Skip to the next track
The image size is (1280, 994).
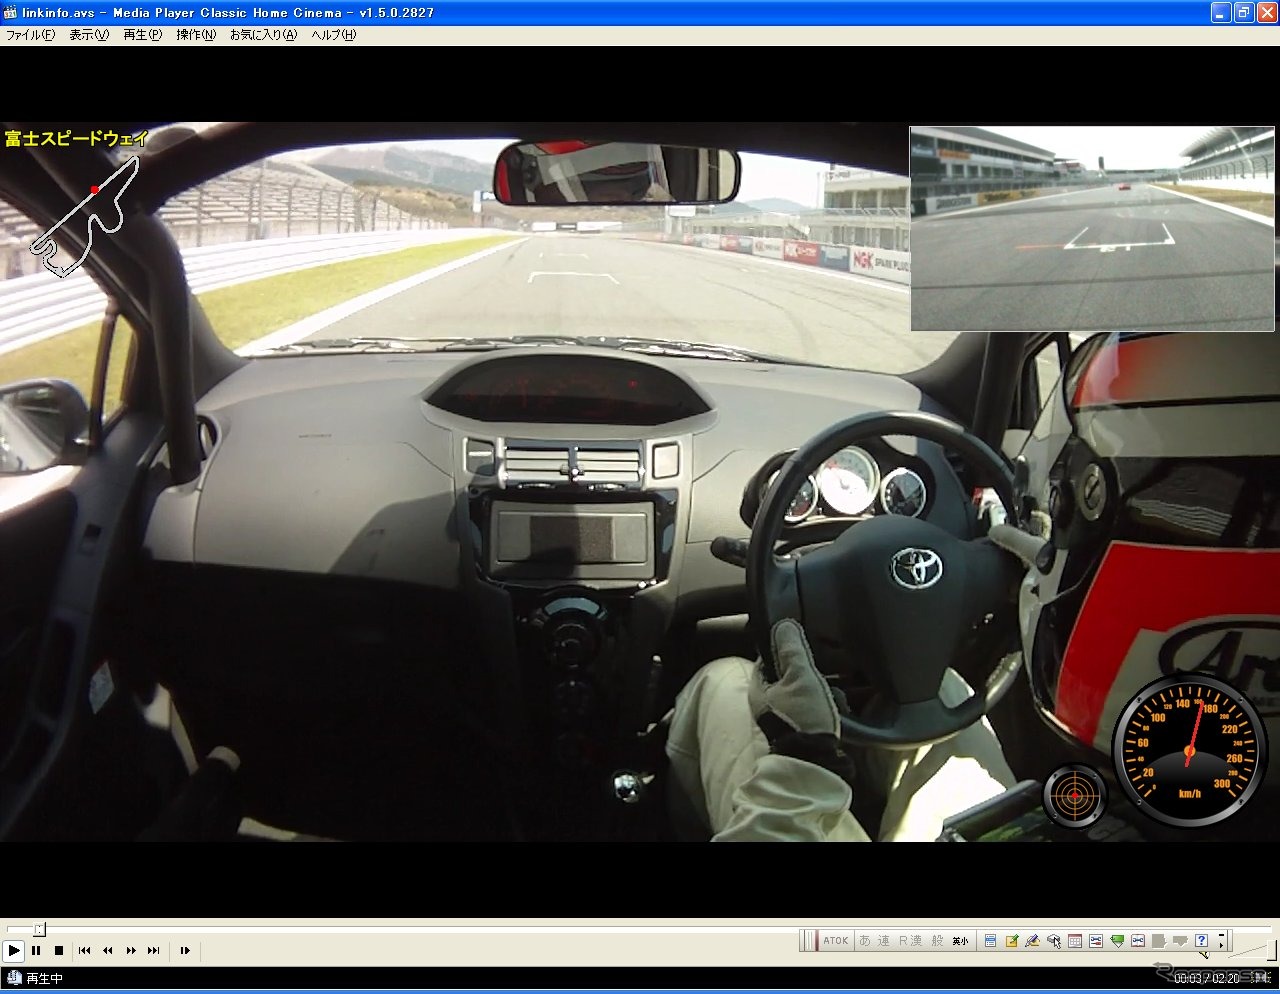pos(154,951)
